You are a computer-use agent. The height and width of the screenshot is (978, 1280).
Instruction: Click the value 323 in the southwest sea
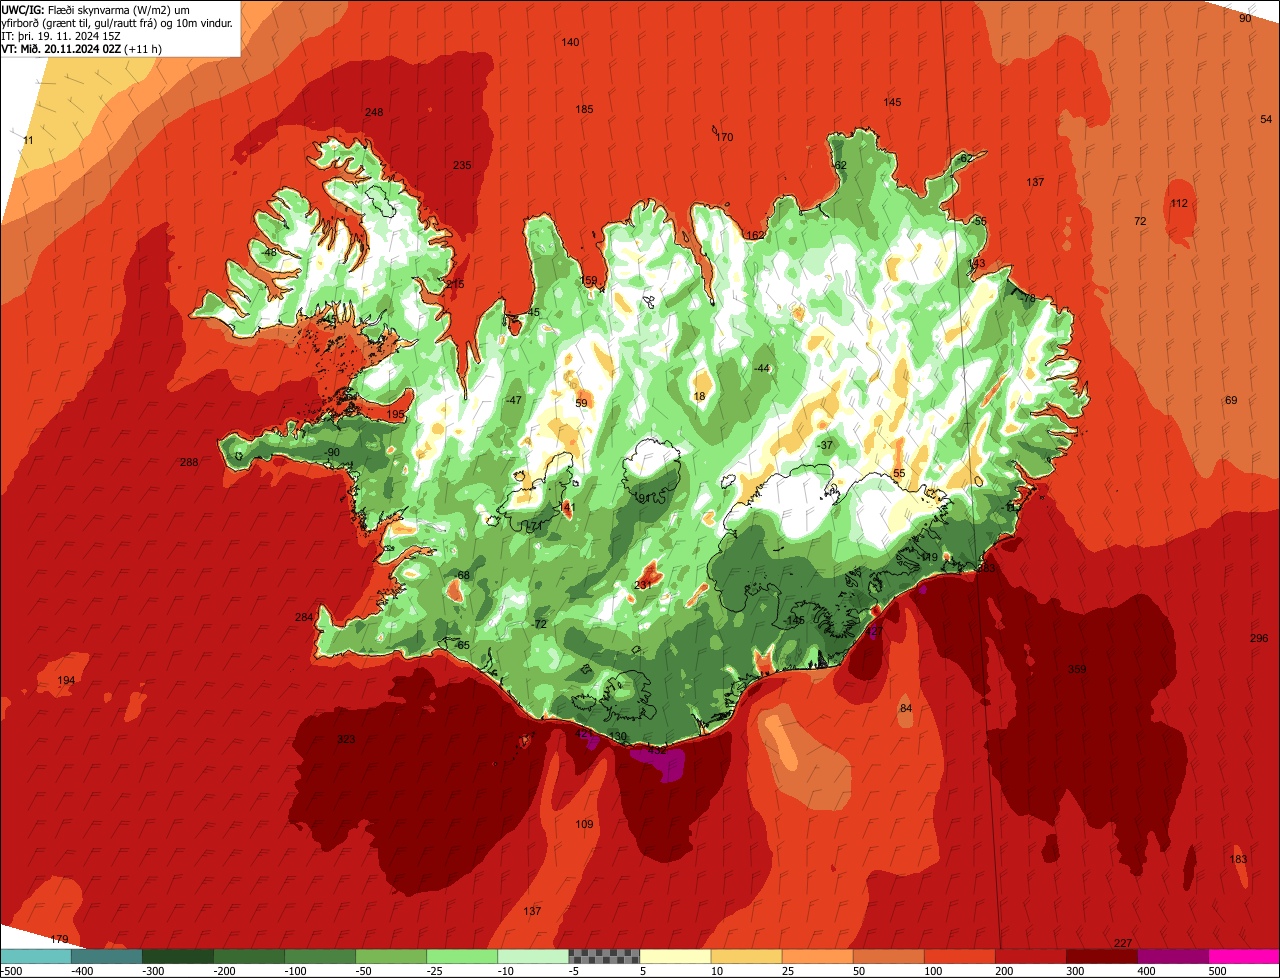coord(346,739)
